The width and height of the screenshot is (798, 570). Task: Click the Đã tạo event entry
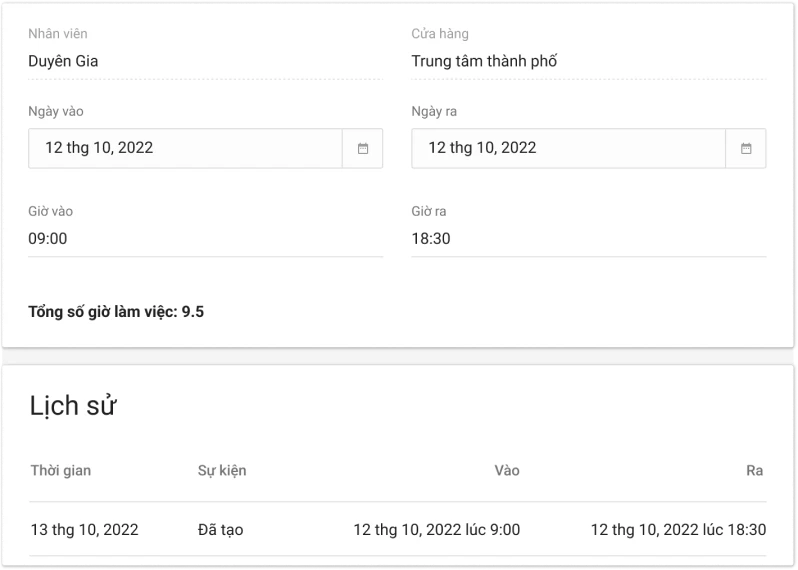click(x=220, y=530)
